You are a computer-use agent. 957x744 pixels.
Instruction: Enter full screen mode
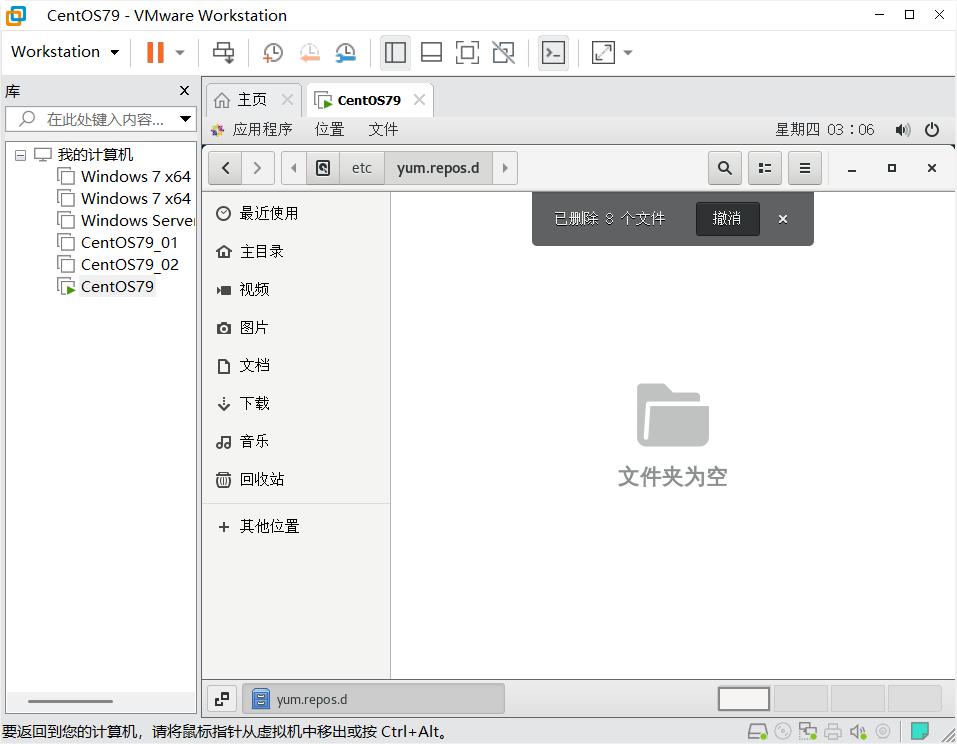click(468, 52)
